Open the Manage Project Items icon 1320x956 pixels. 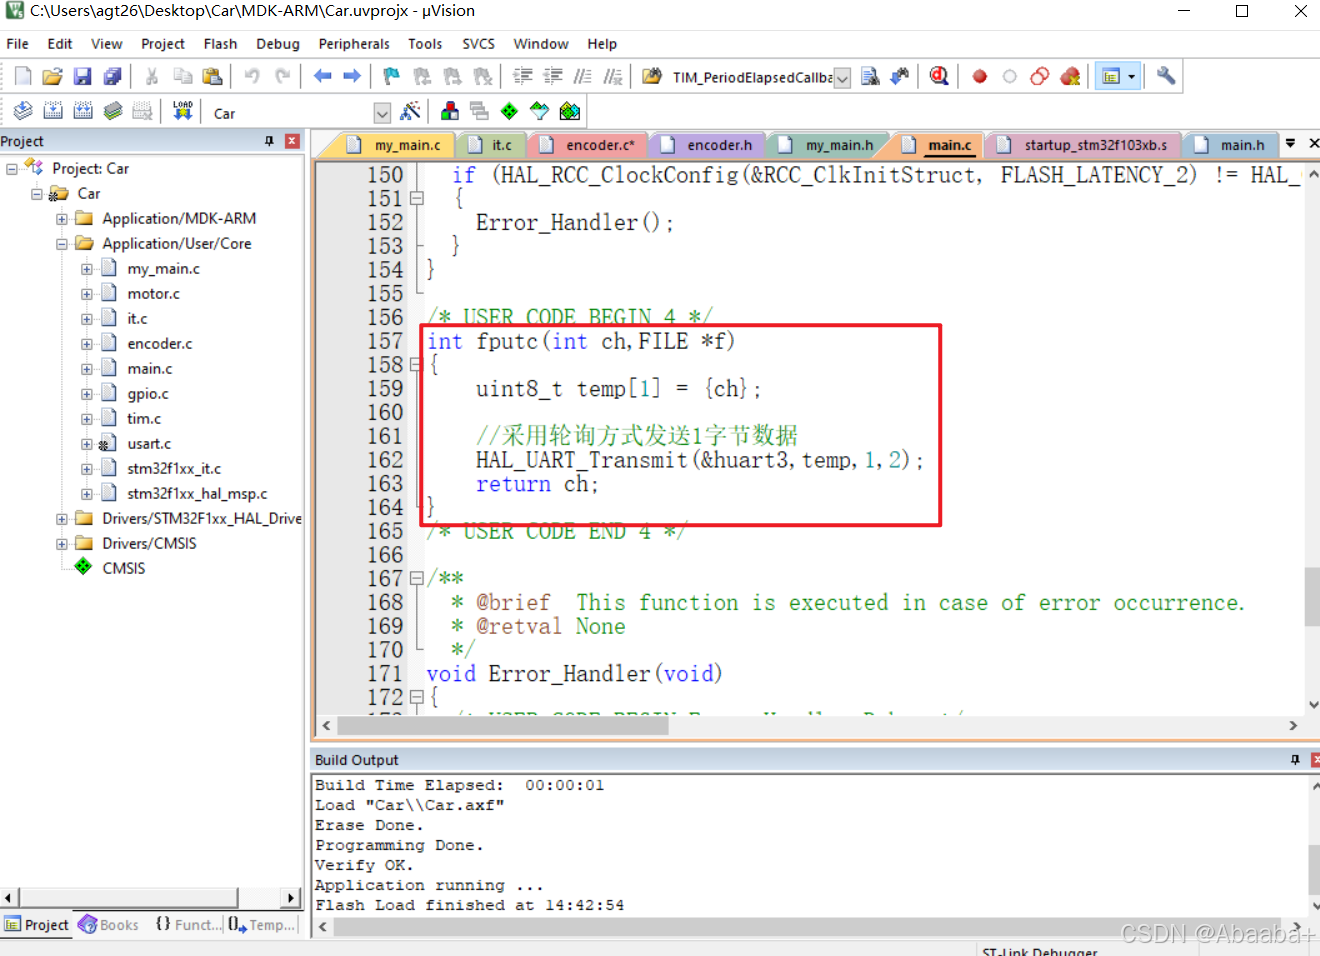click(449, 111)
